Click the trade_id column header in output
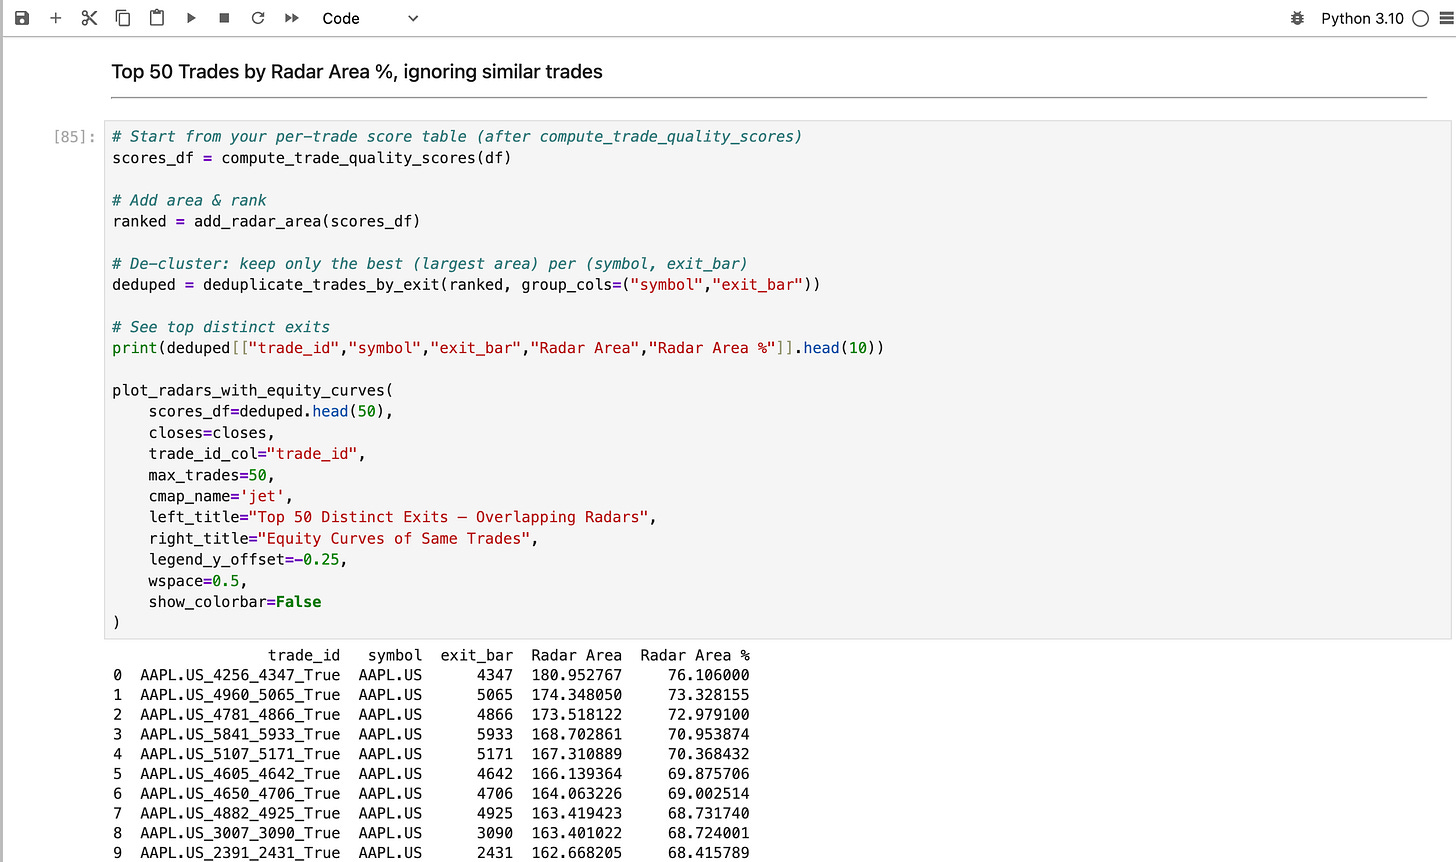The image size is (1456, 862). click(x=304, y=656)
